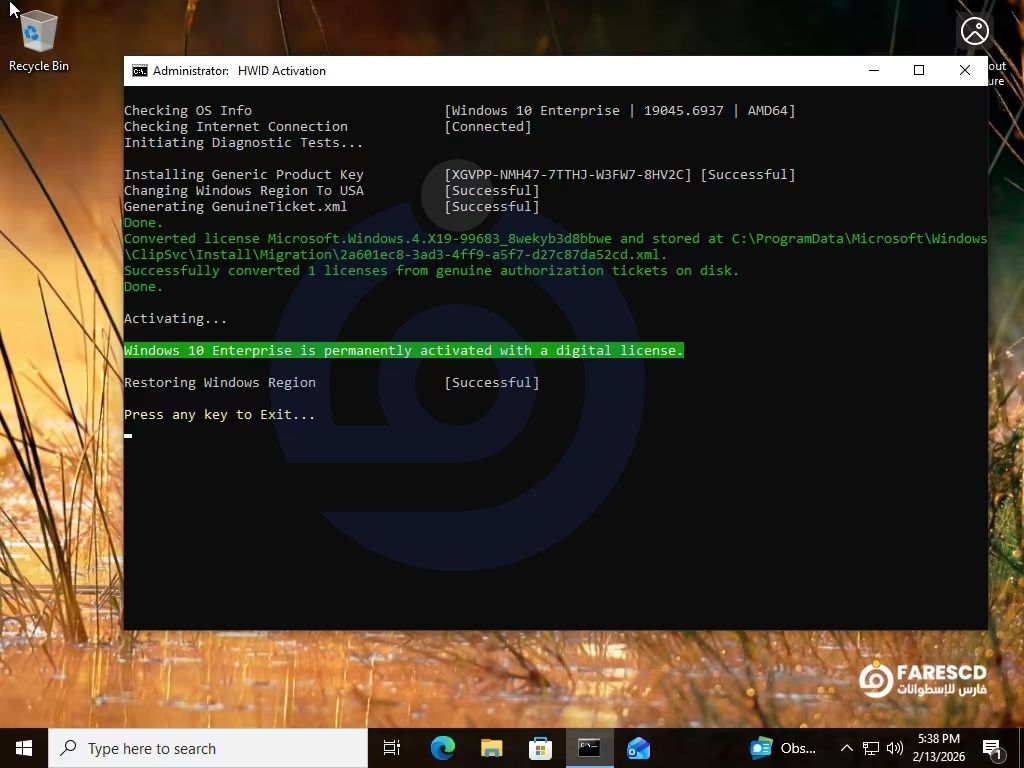Open the volume control speaker icon

894,748
